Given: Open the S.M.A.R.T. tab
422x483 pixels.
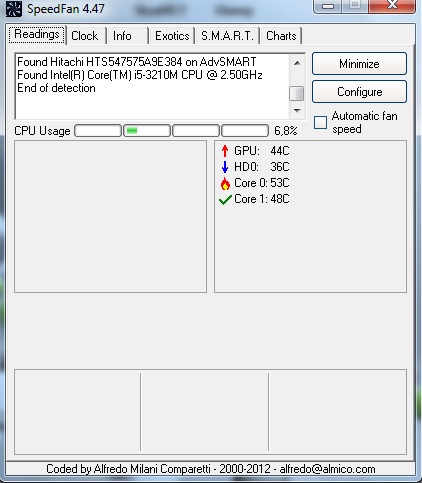Looking at the screenshot, I should (x=227, y=36).
